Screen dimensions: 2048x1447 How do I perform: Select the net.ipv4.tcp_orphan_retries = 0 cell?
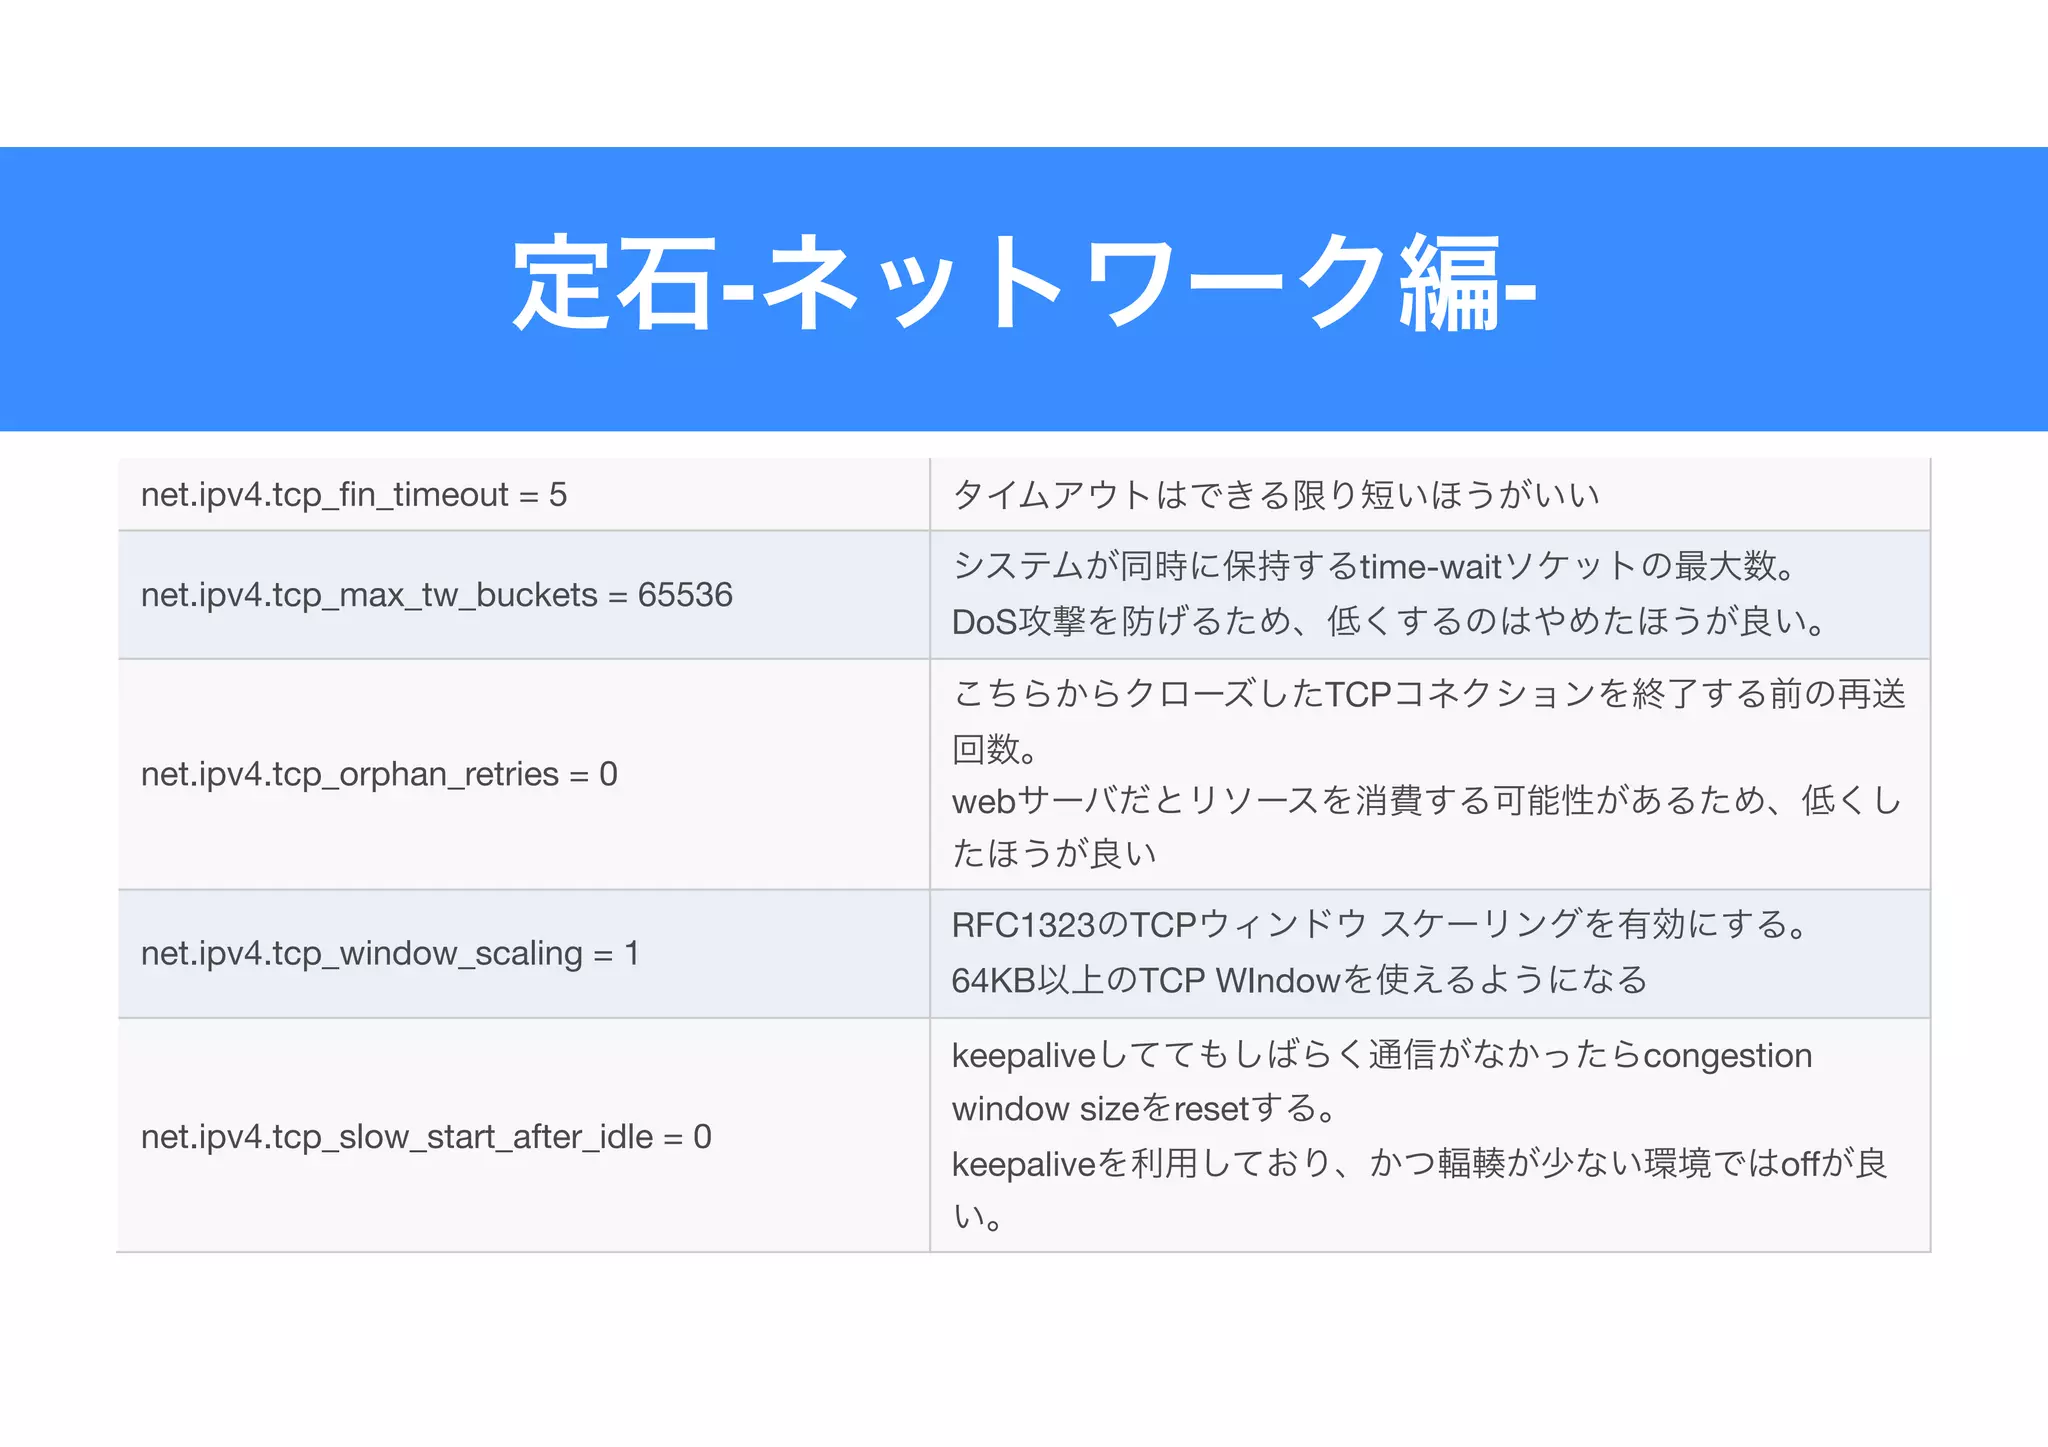[x=379, y=773]
